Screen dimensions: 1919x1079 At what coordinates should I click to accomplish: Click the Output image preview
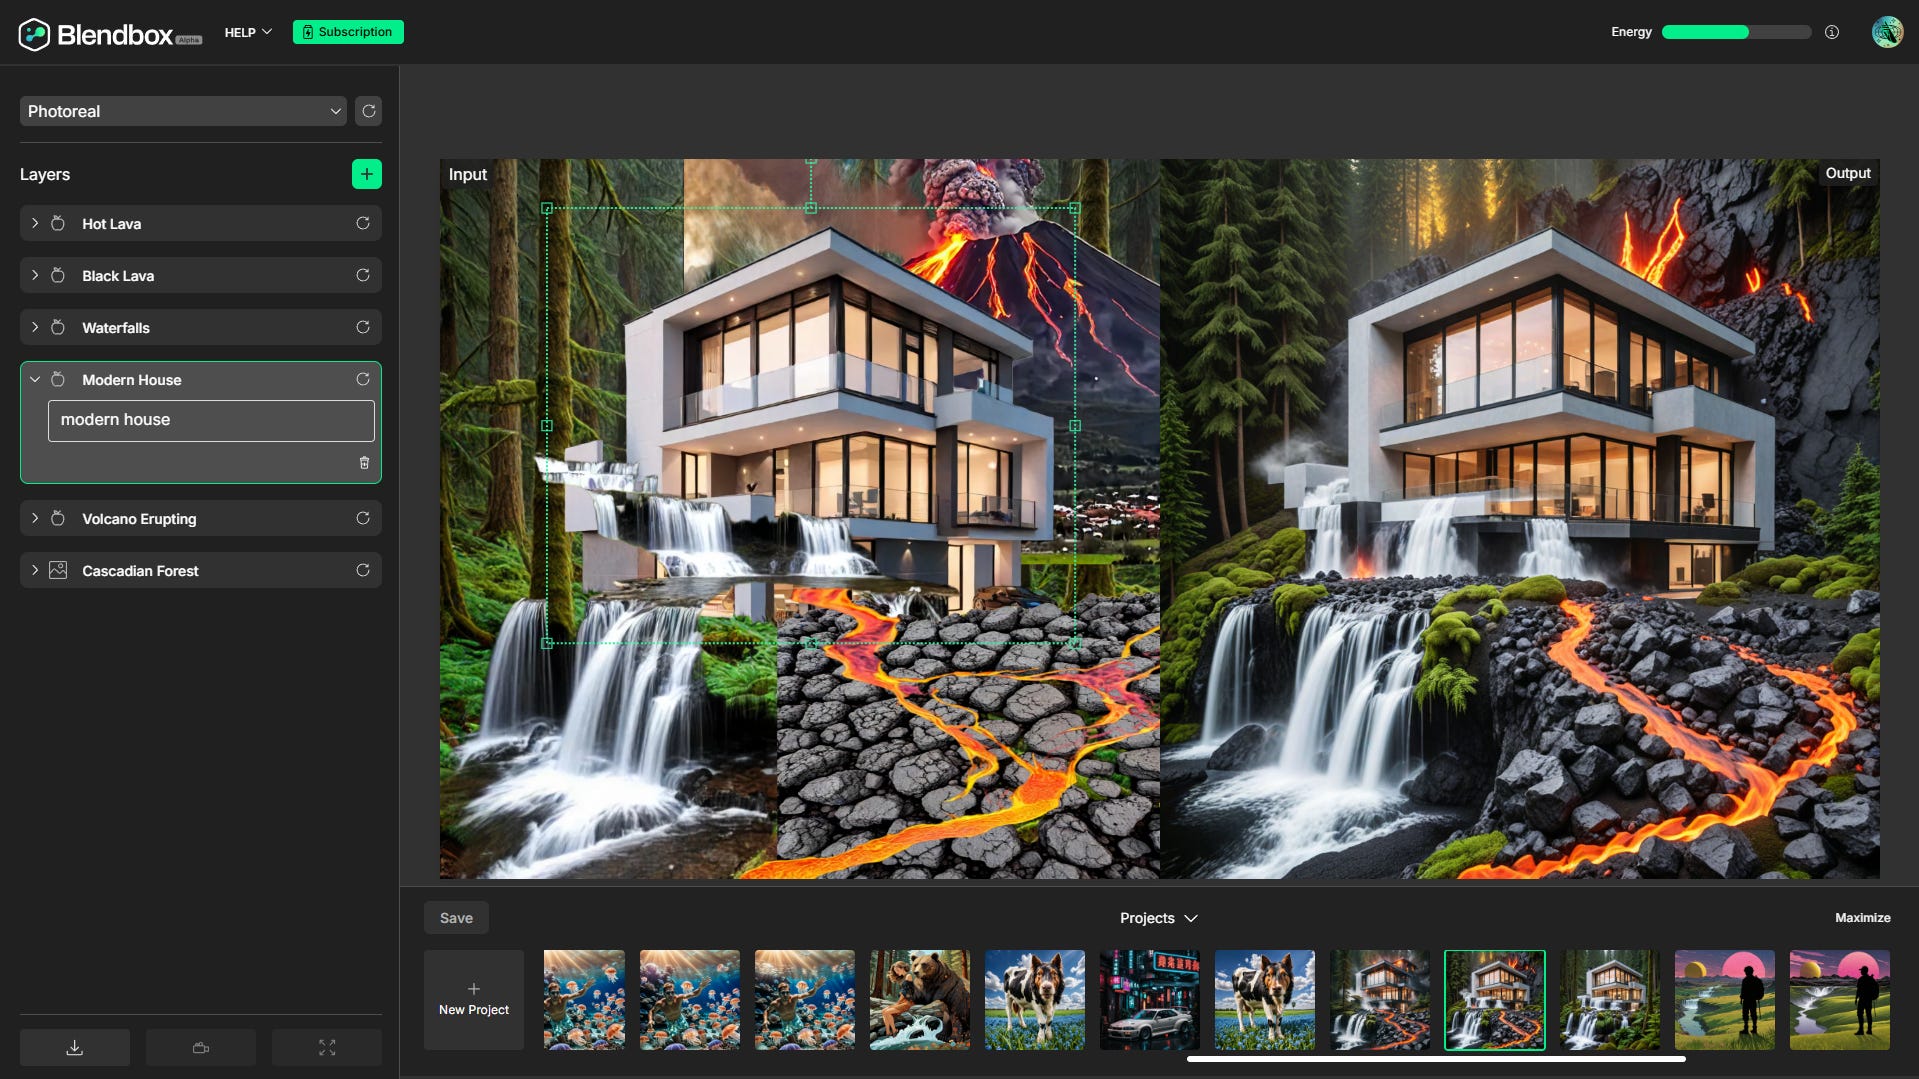pyautogui.click(x=1520, y=519)
